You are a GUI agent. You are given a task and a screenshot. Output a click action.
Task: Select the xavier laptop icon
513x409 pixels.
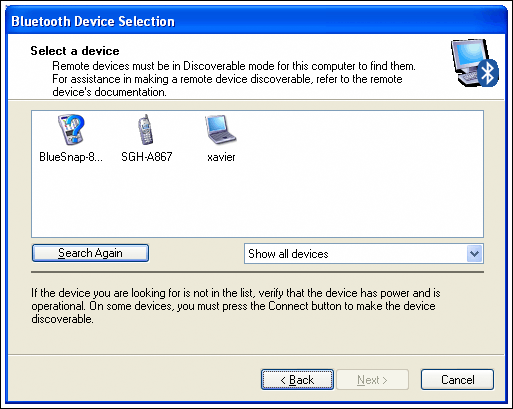pos(220,129)
